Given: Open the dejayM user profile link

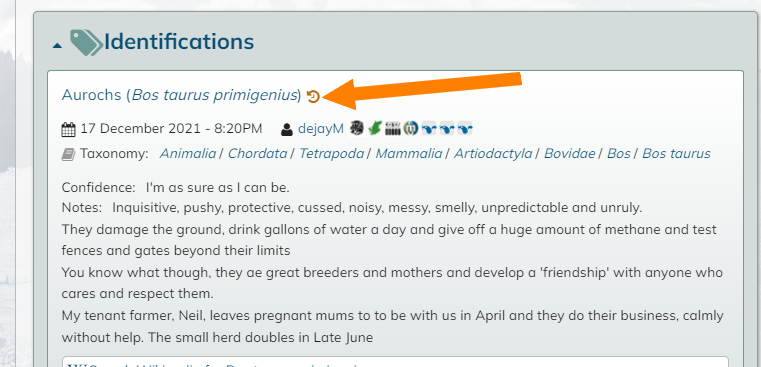Looking at the screenshot, I should click(321, 129).
